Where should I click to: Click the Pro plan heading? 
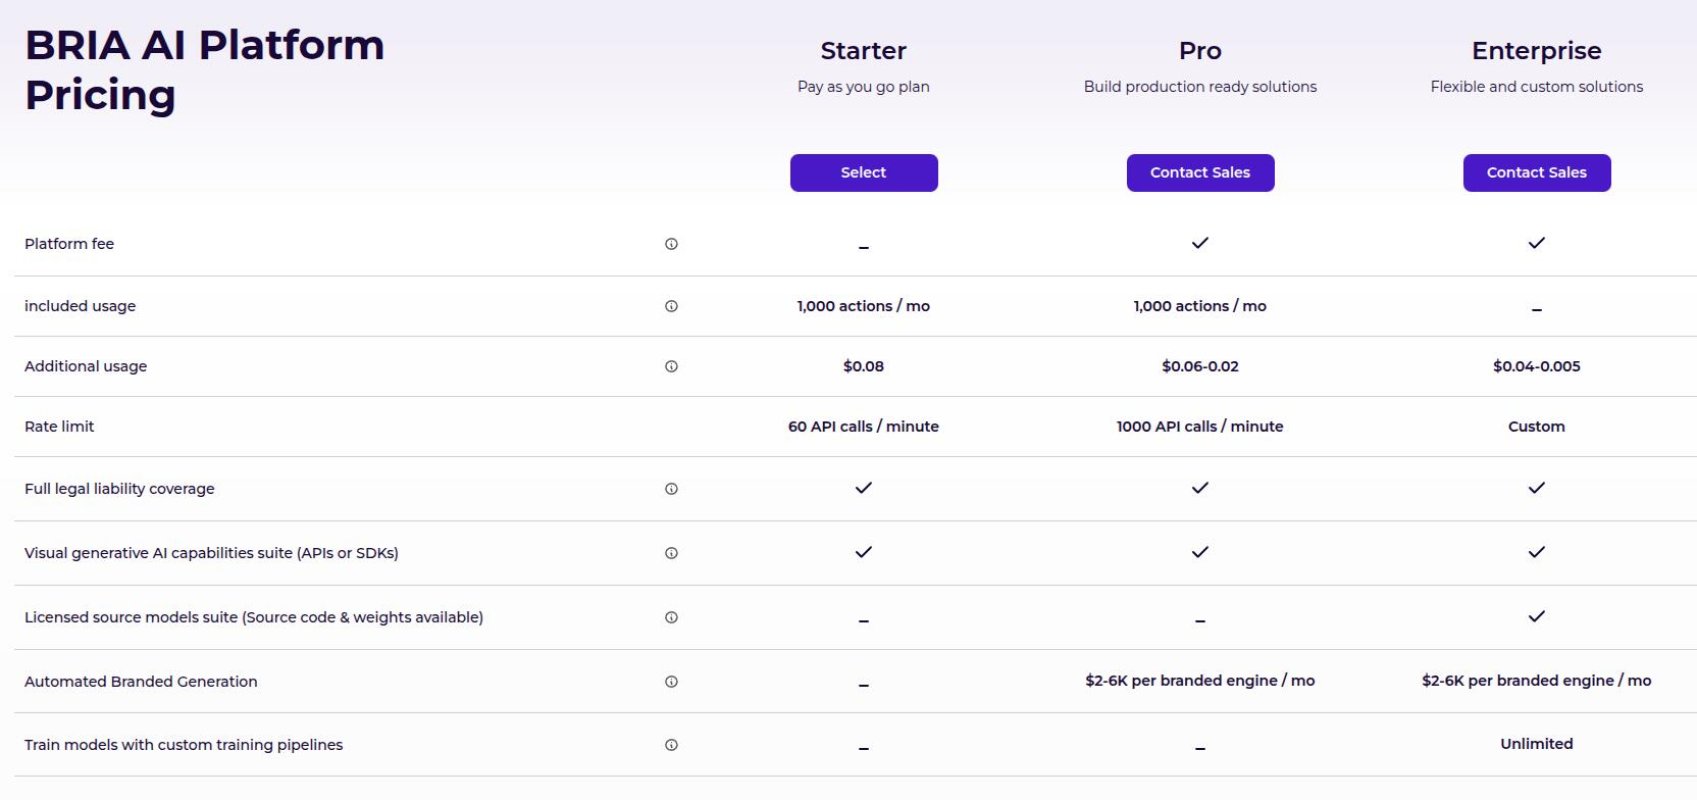[x=1199, y=50]
